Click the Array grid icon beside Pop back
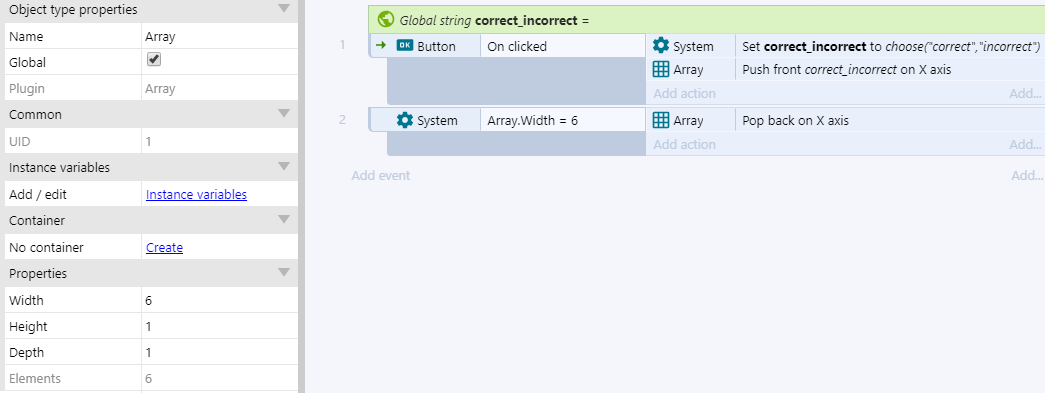 [x=660, y=120]
